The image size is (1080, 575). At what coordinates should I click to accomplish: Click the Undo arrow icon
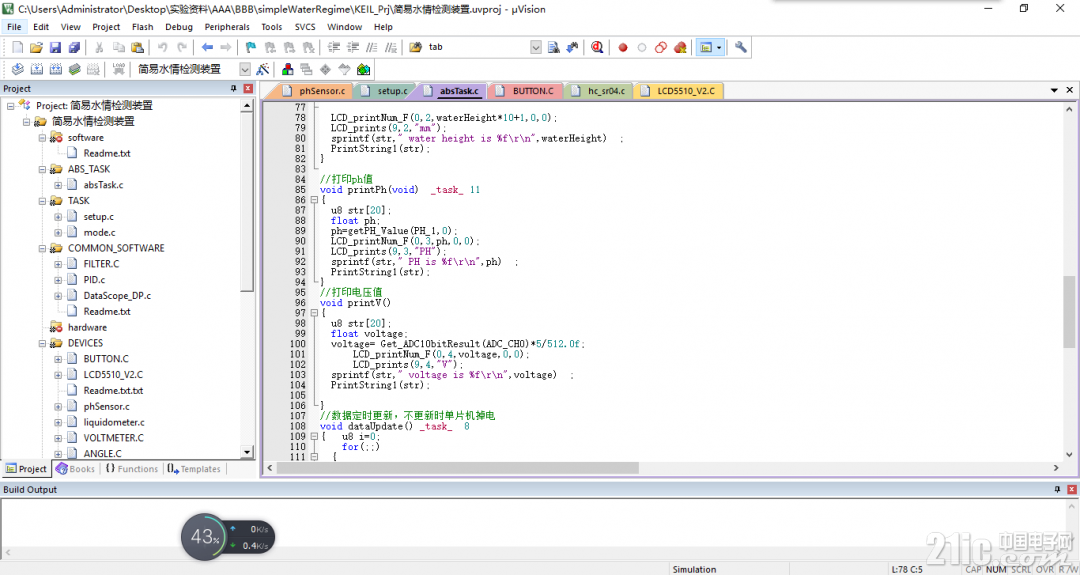tap(163, 48)
